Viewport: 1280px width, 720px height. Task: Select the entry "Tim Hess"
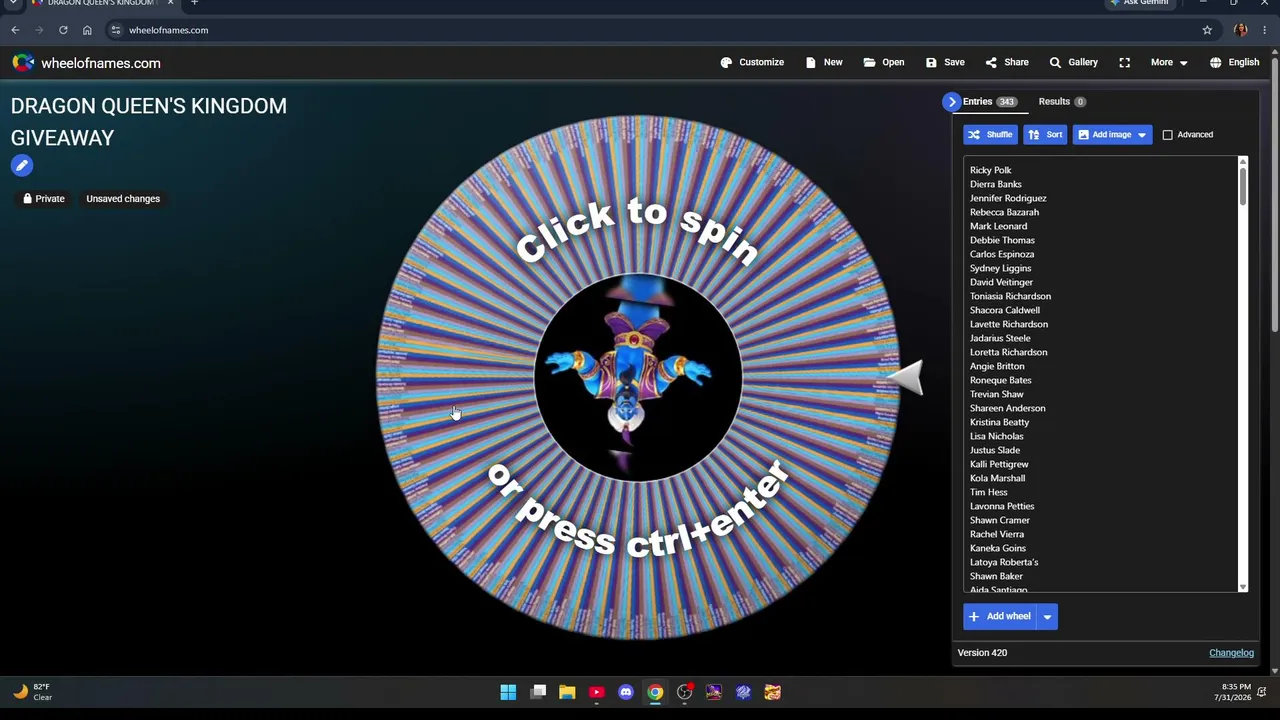pyautogui.click(x=988, y=492)
